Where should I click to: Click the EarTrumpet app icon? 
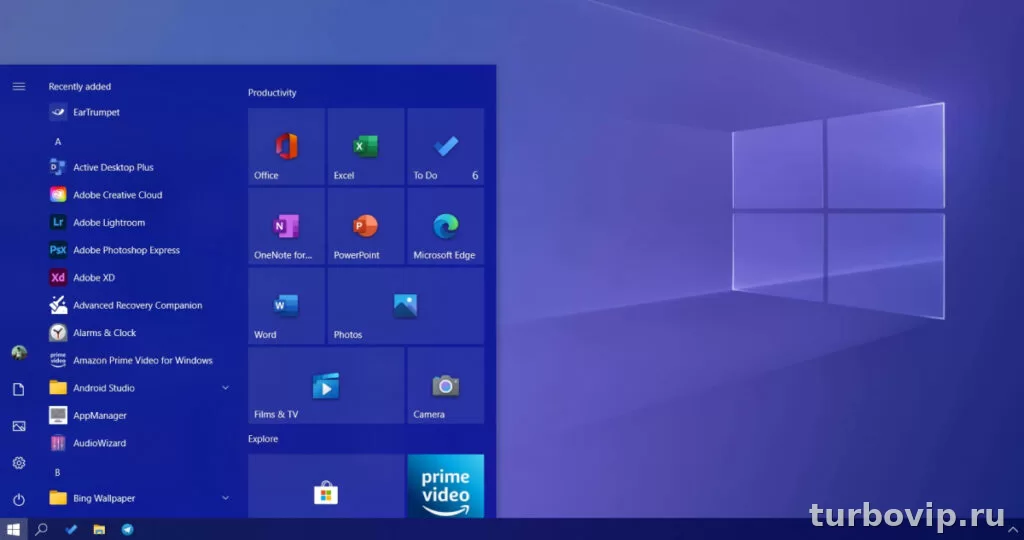[x=58, y=112]
